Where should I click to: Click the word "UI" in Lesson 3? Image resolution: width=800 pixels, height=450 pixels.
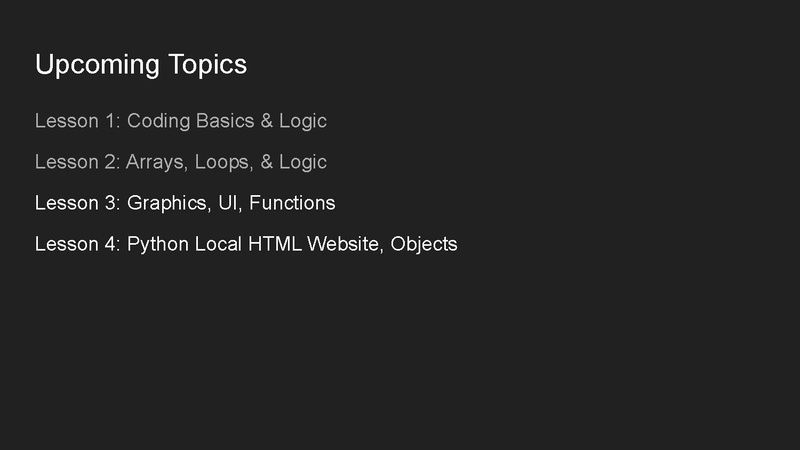pos(231,203)
